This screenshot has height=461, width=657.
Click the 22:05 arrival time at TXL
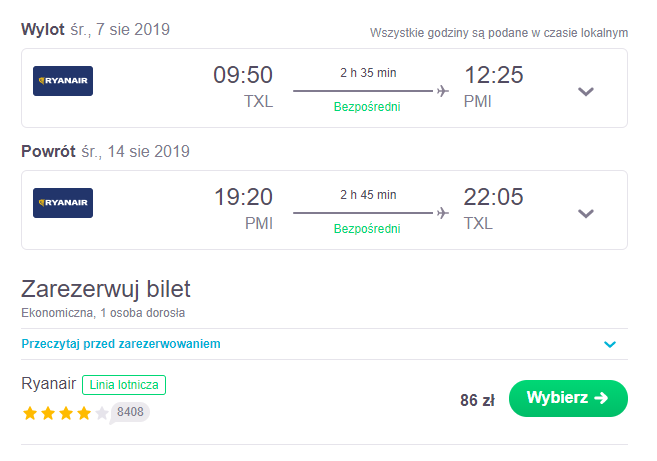pos(493,197)
